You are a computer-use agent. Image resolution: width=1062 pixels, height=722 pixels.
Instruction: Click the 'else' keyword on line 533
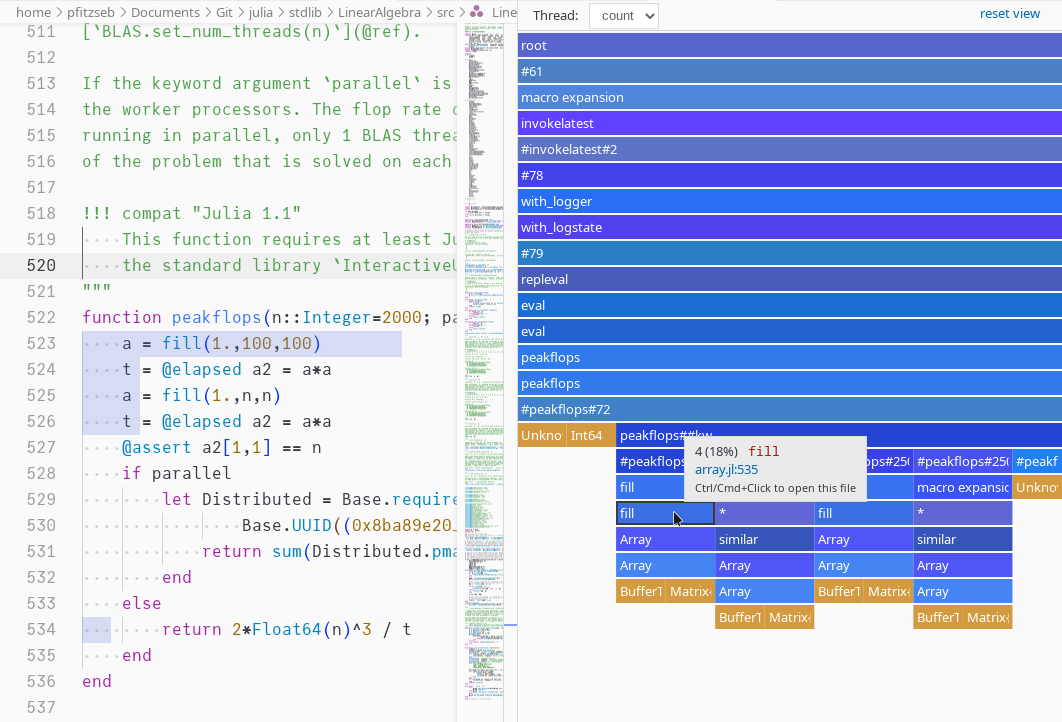point(142,603)
